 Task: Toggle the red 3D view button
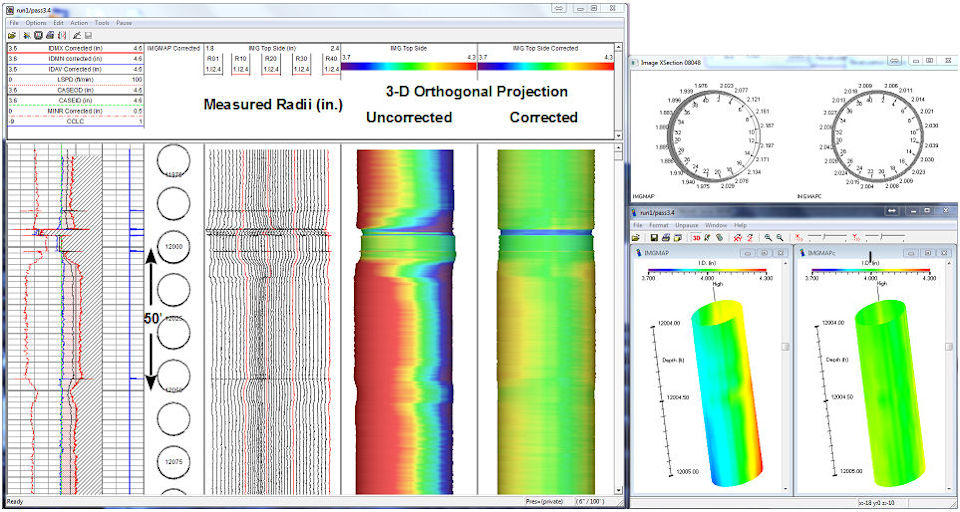(697, 238)
